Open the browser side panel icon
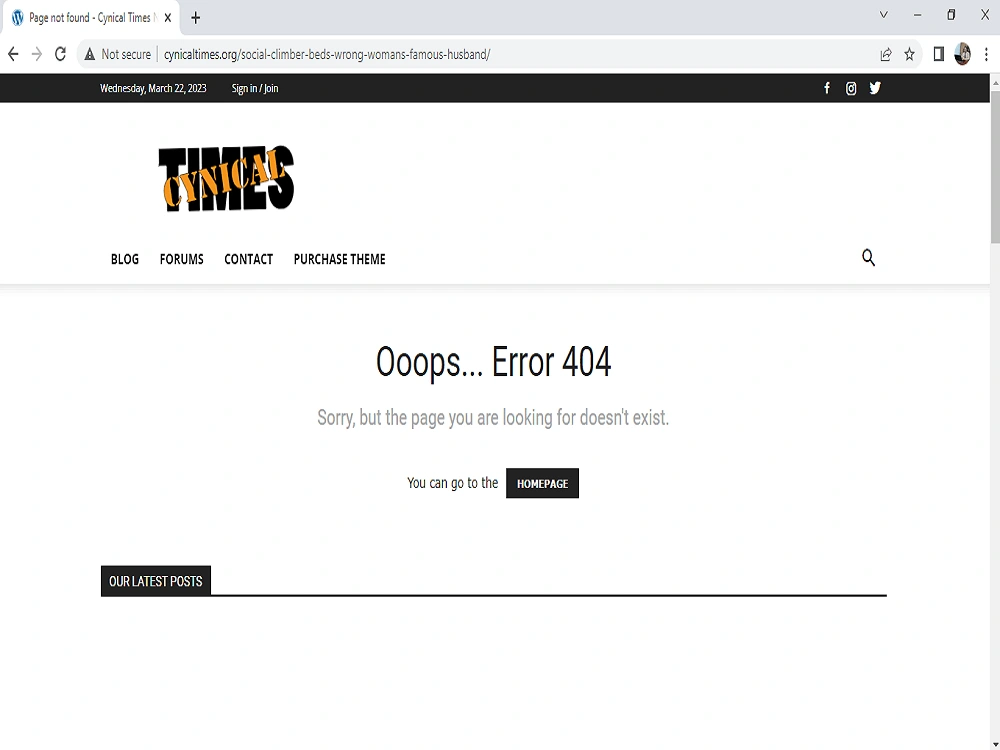The image size is (1000, 750). click(938, 54)
